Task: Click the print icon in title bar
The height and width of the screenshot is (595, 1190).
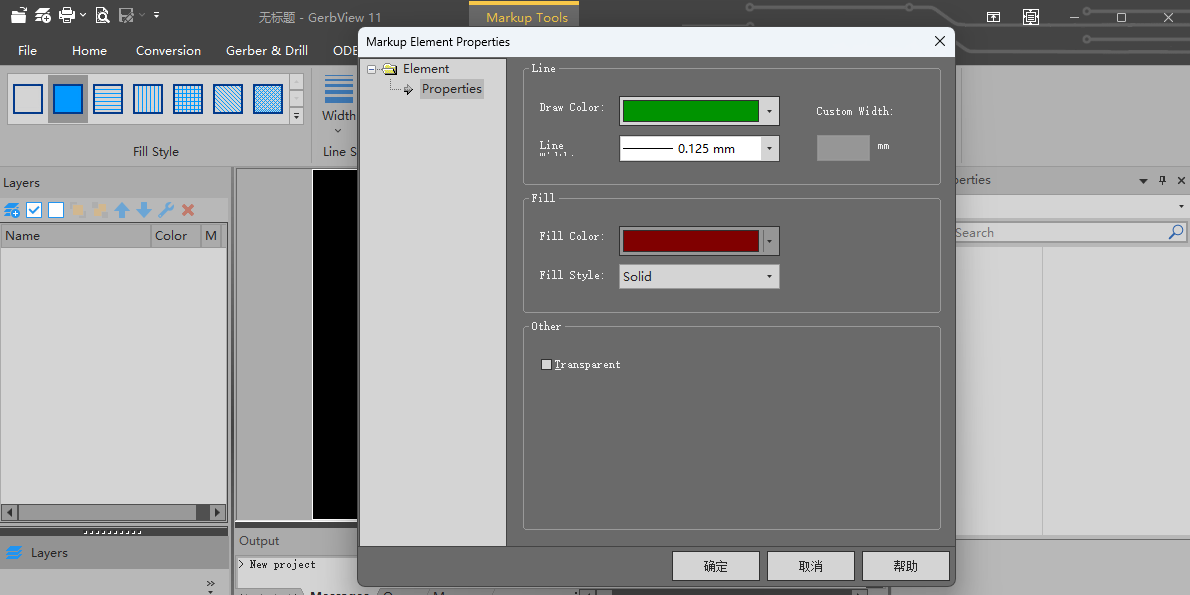Action: coord(67,15)
